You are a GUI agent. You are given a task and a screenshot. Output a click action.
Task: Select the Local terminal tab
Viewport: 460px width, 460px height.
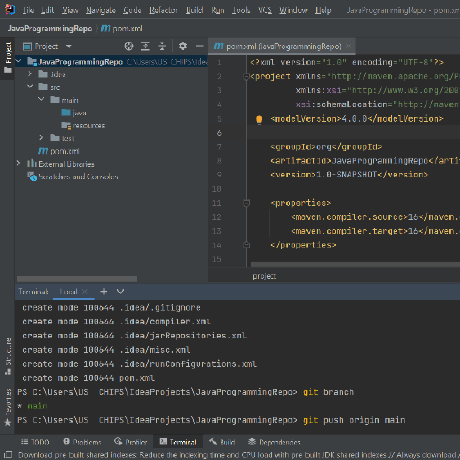coord(68,292)
